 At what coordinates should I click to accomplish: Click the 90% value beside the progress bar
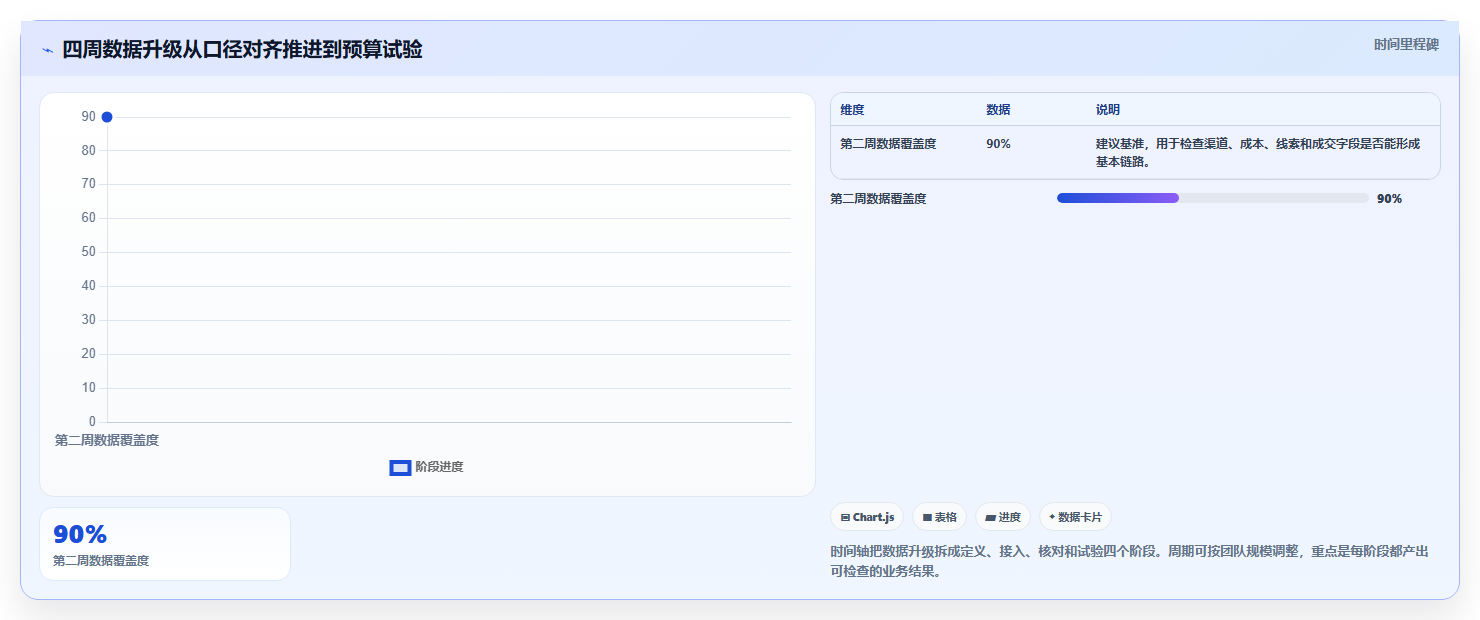pos(1389,199)
